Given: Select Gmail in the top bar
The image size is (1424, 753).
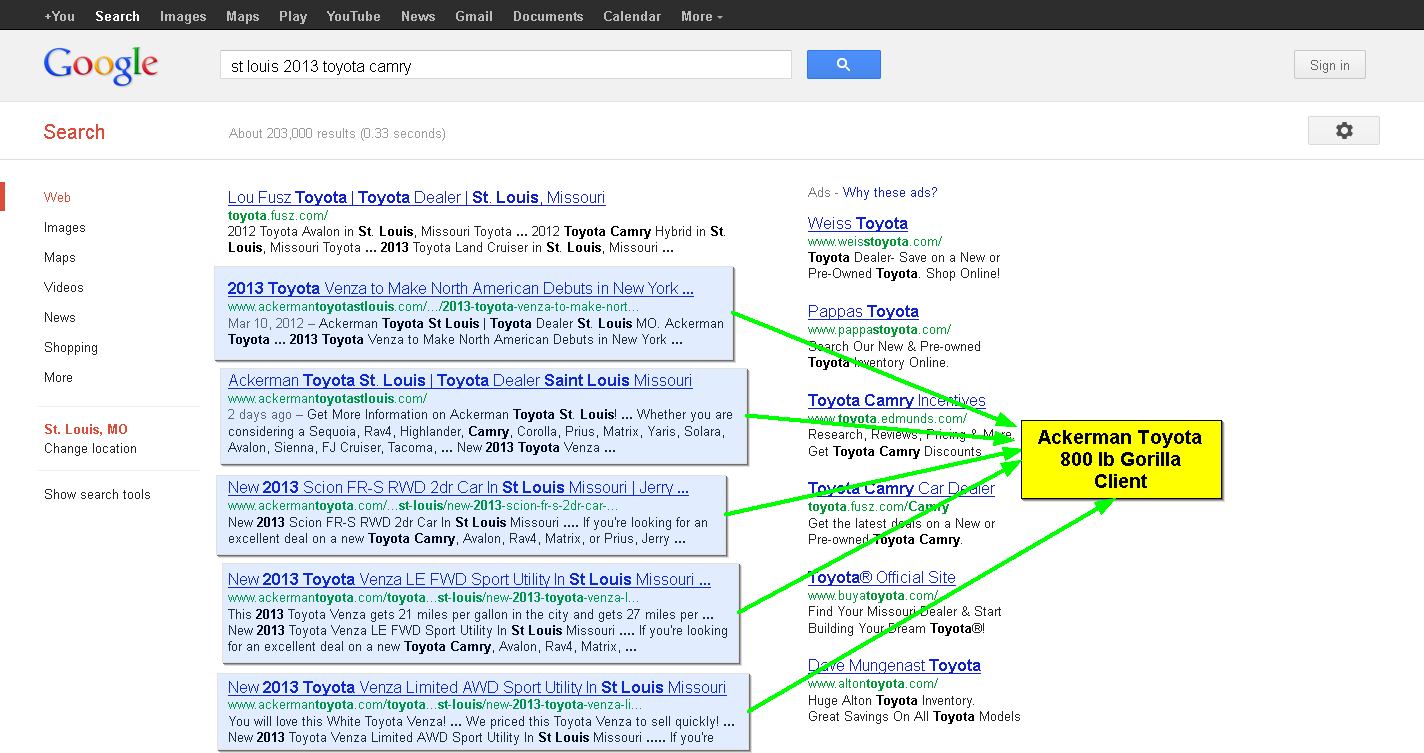Looking at the screenshot, I should pos(473,16).
